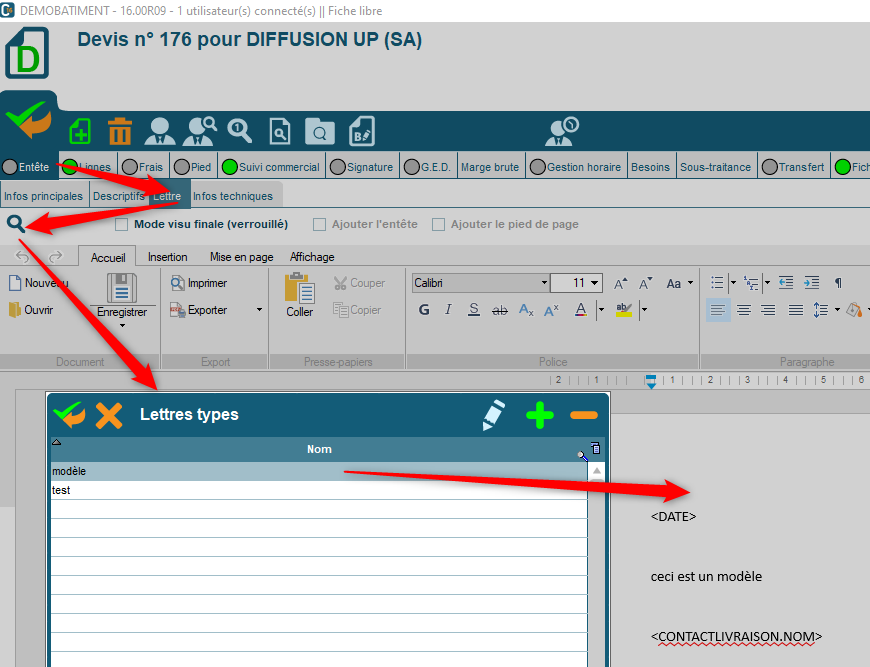870x667 pixels.
Task: Check the Ajouter l'entête checkbox
Action: pyautogui.click(x=320, y=225)
